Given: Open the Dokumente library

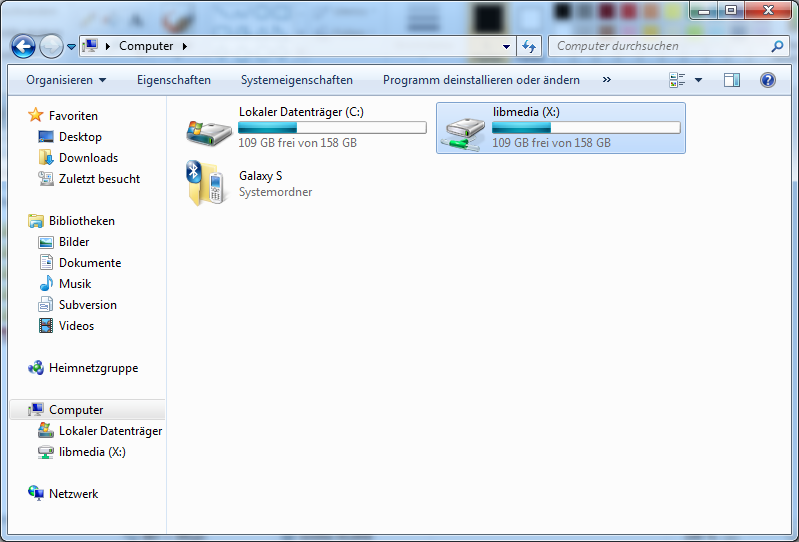Looking at the screenshot, I should pos(90,263).
